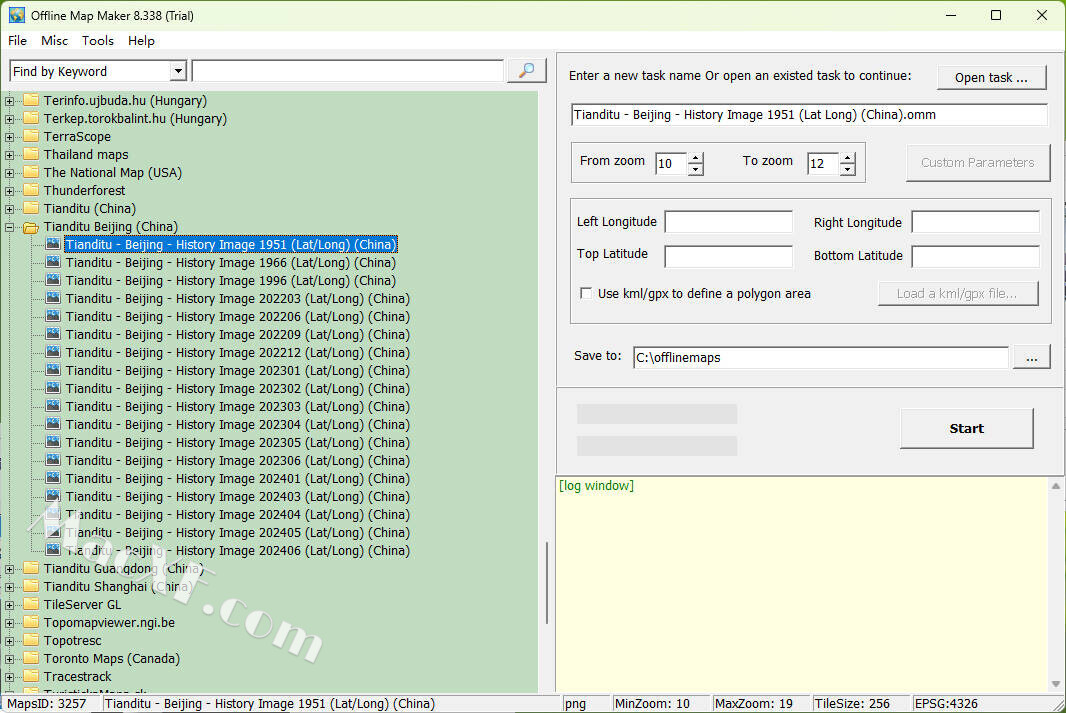Click the Offline Map Maker app icon in title bar
The image size is (1066, 713).
(x=16, y=15)
